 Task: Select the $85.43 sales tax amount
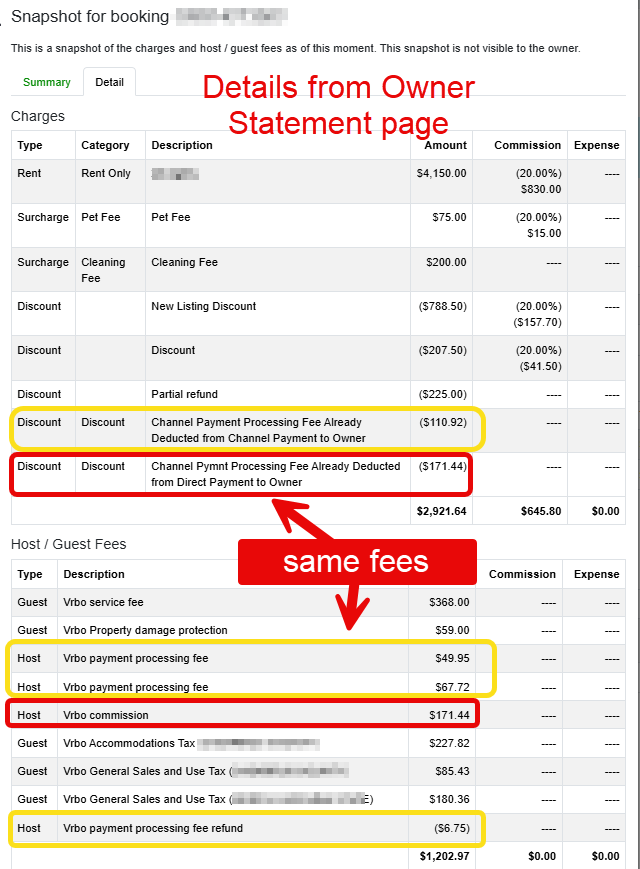pyautogui.click(x=452, y=771)
